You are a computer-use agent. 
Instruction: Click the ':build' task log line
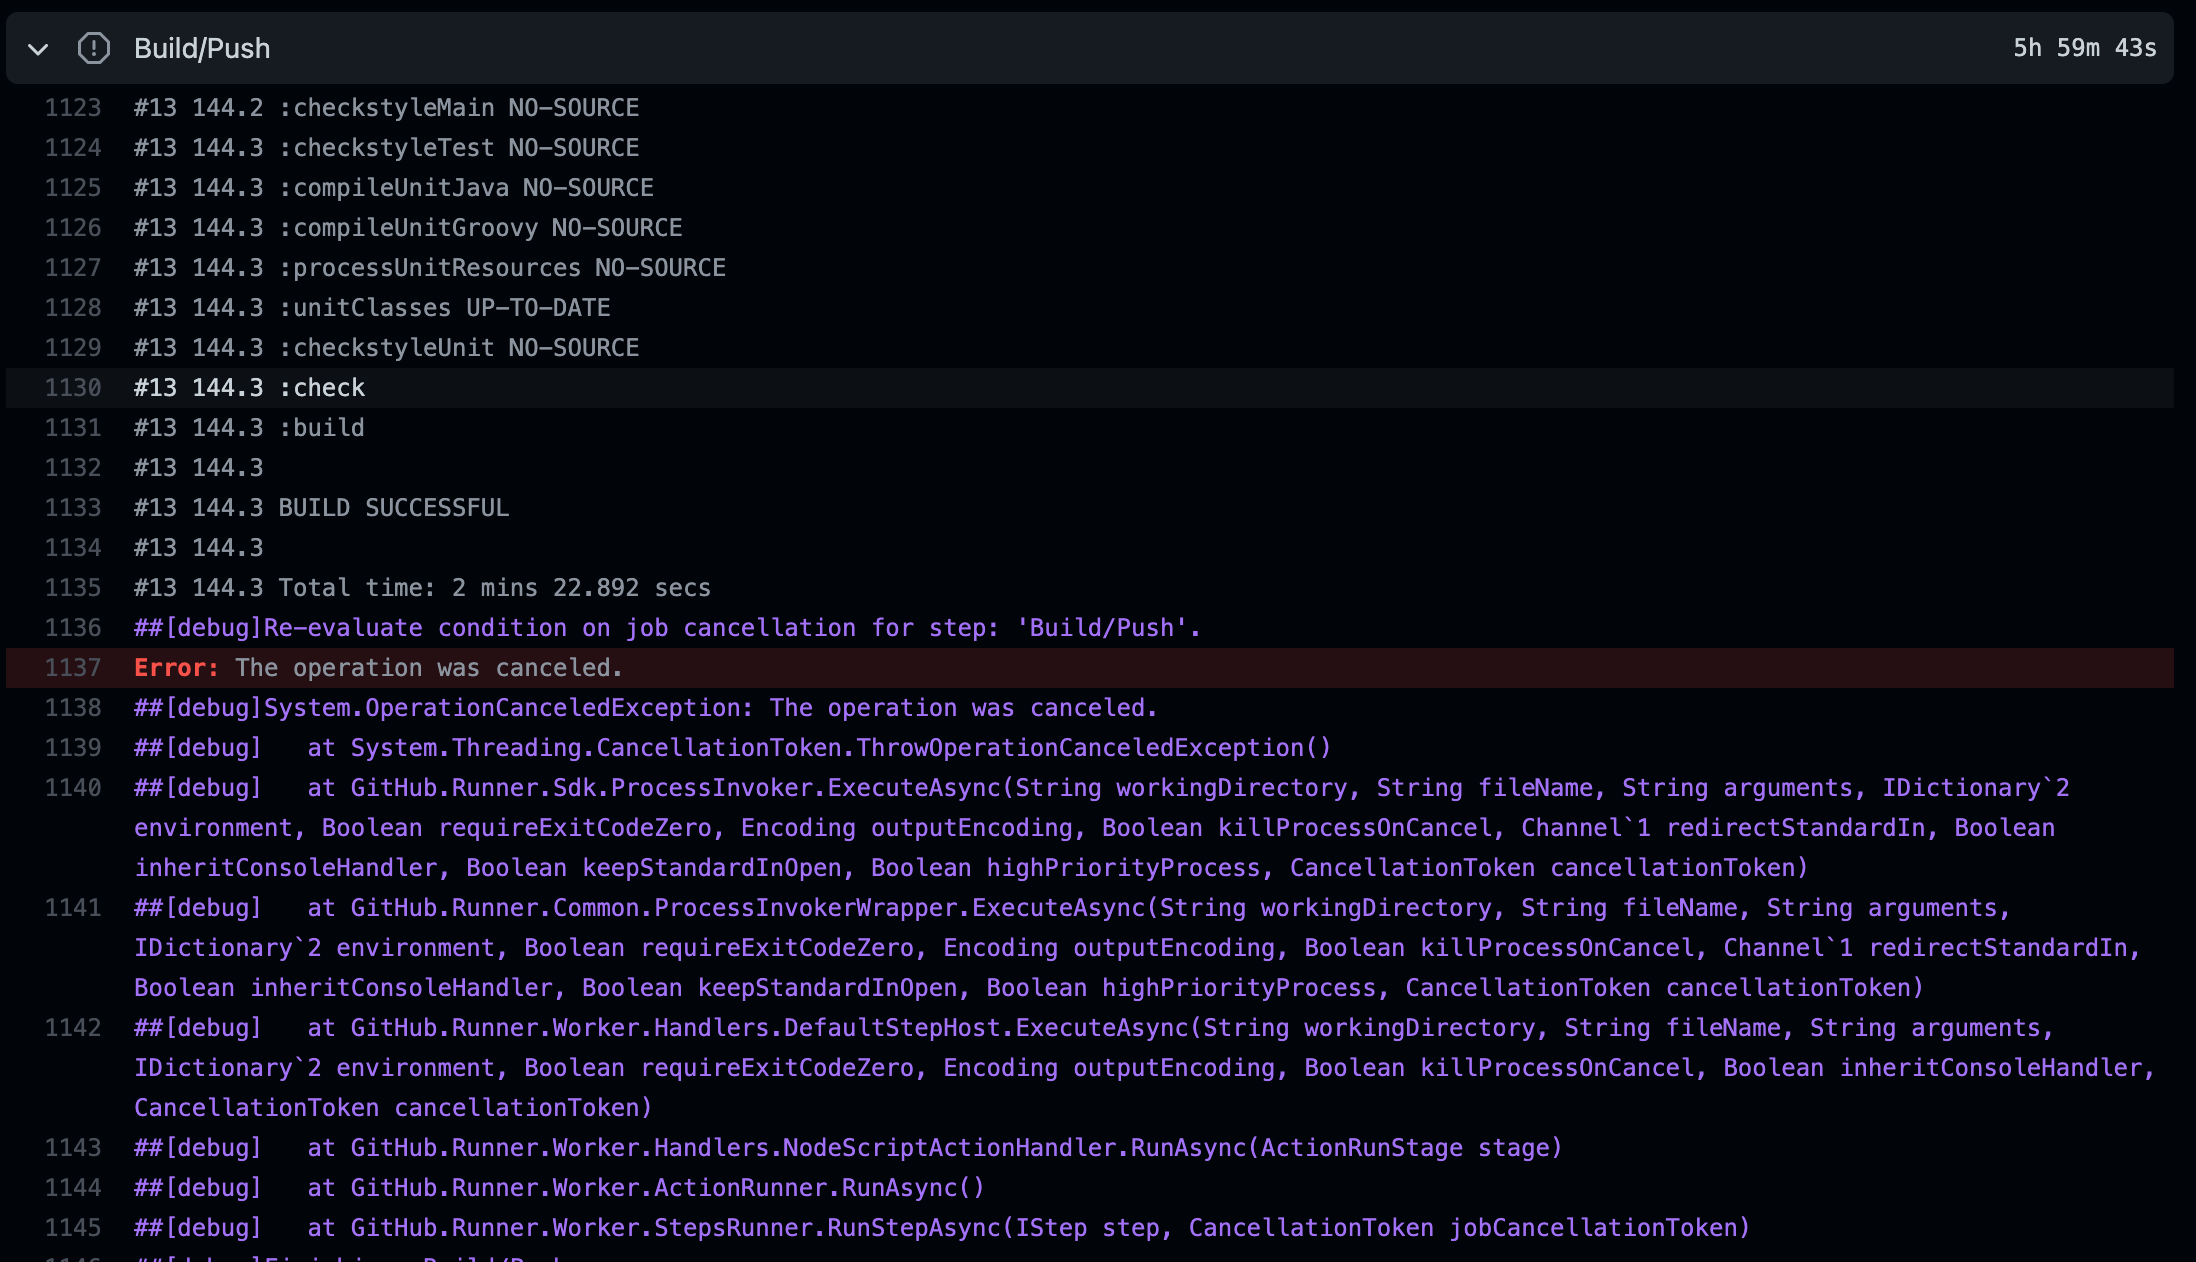tap(248, 427)
